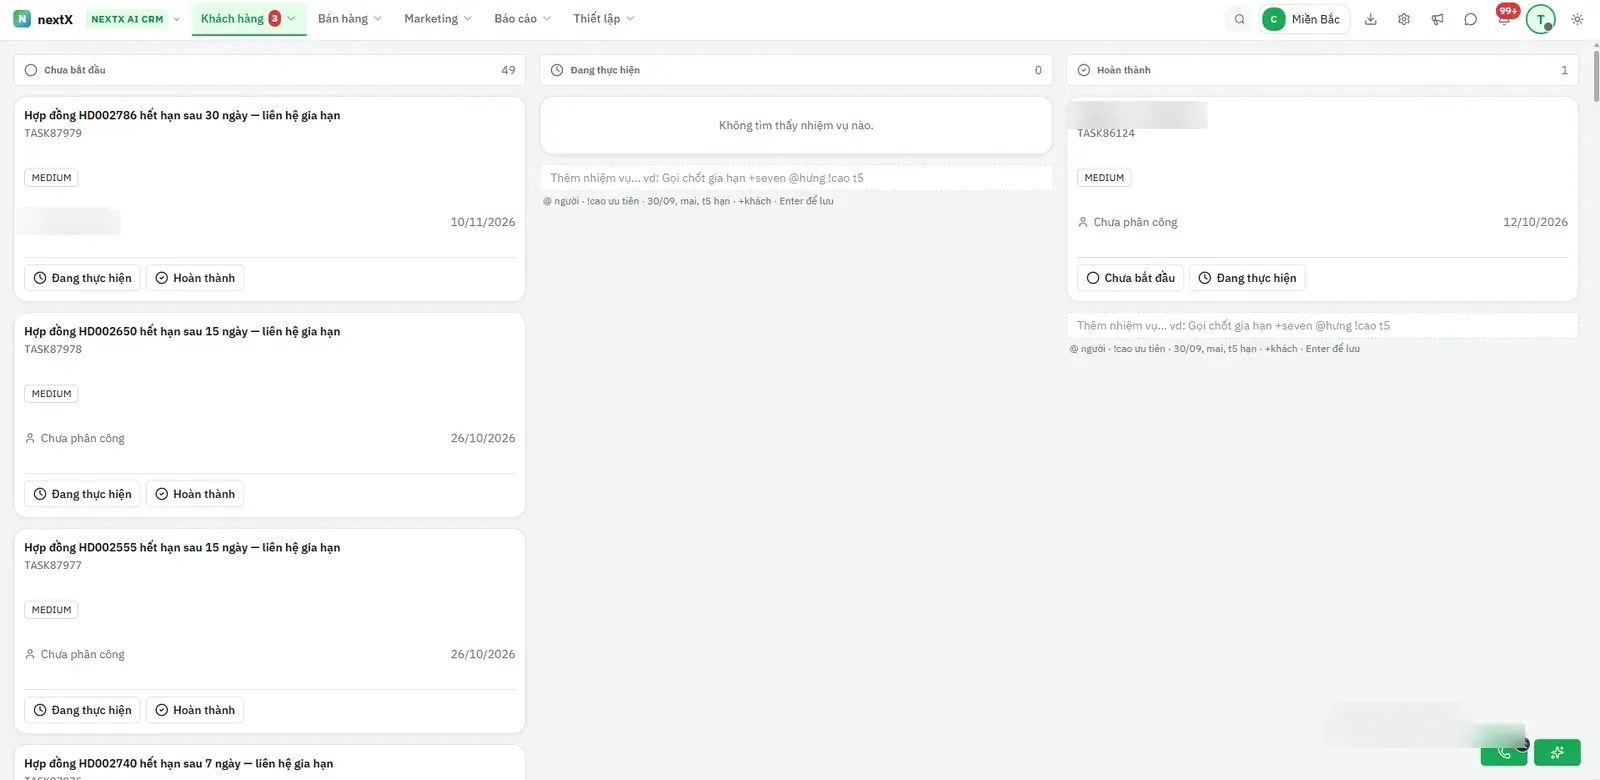Click the green phone call button
This screenshot has height=780, width=1600.
coord(1504,752)
